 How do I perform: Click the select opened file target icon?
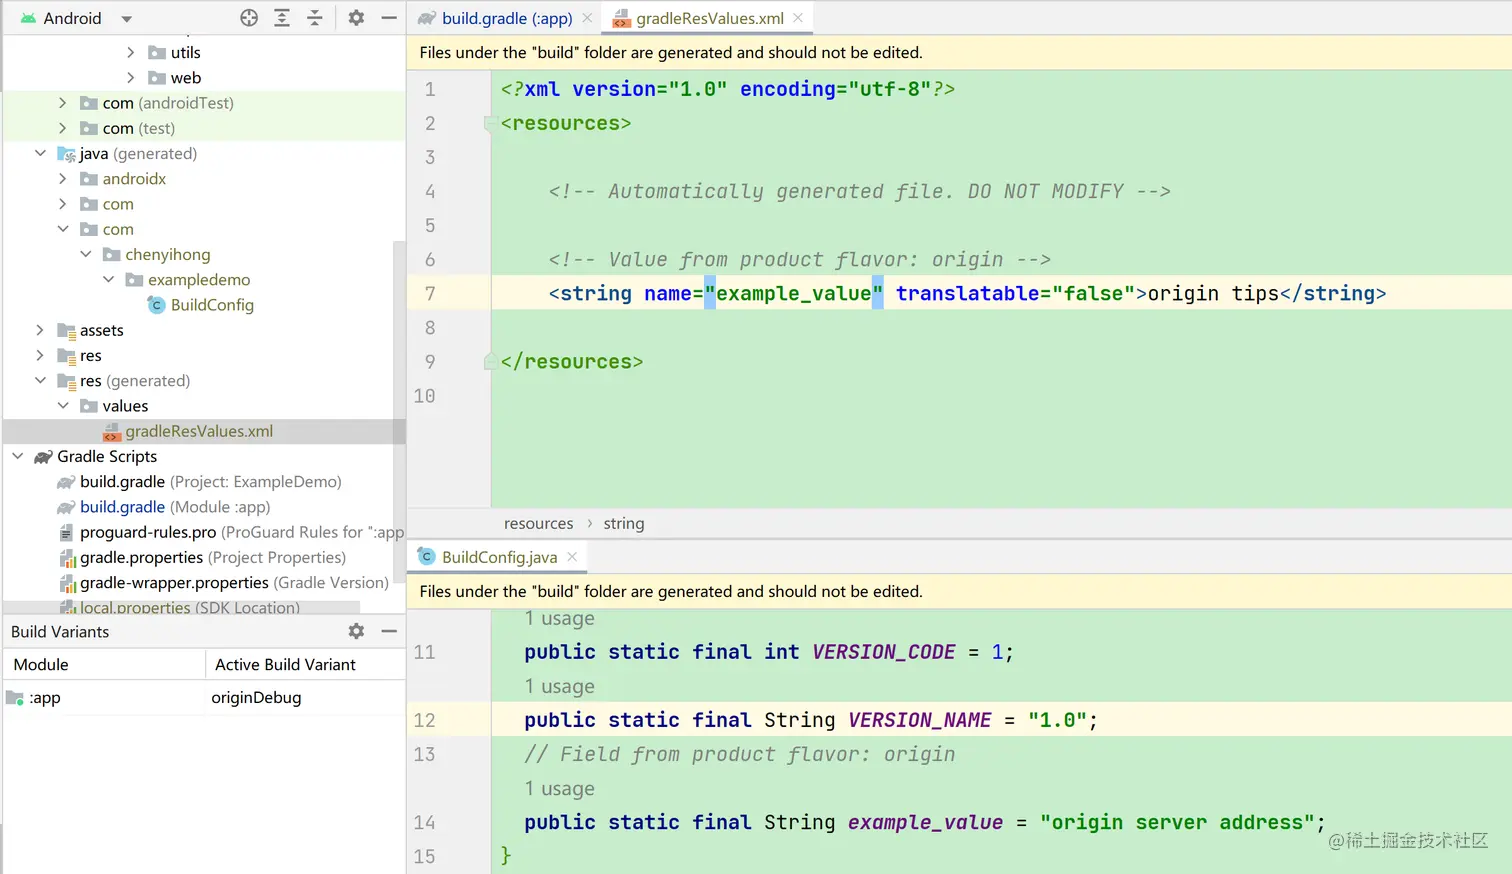249,18
